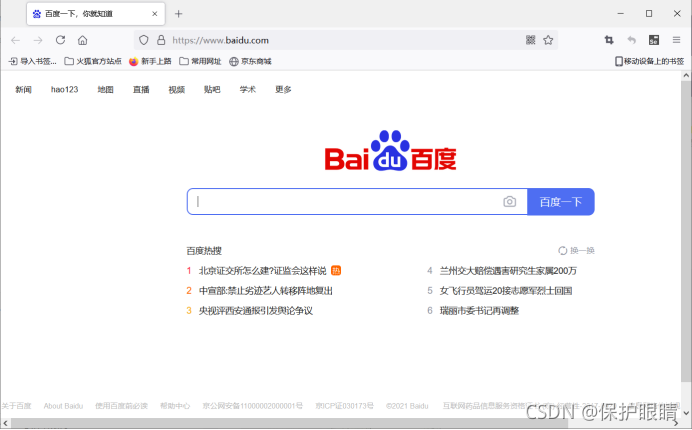Viewport: 692px width, 430px height.
Task: Open the extension icon beside hamburger menu
Action: (654, 40)
